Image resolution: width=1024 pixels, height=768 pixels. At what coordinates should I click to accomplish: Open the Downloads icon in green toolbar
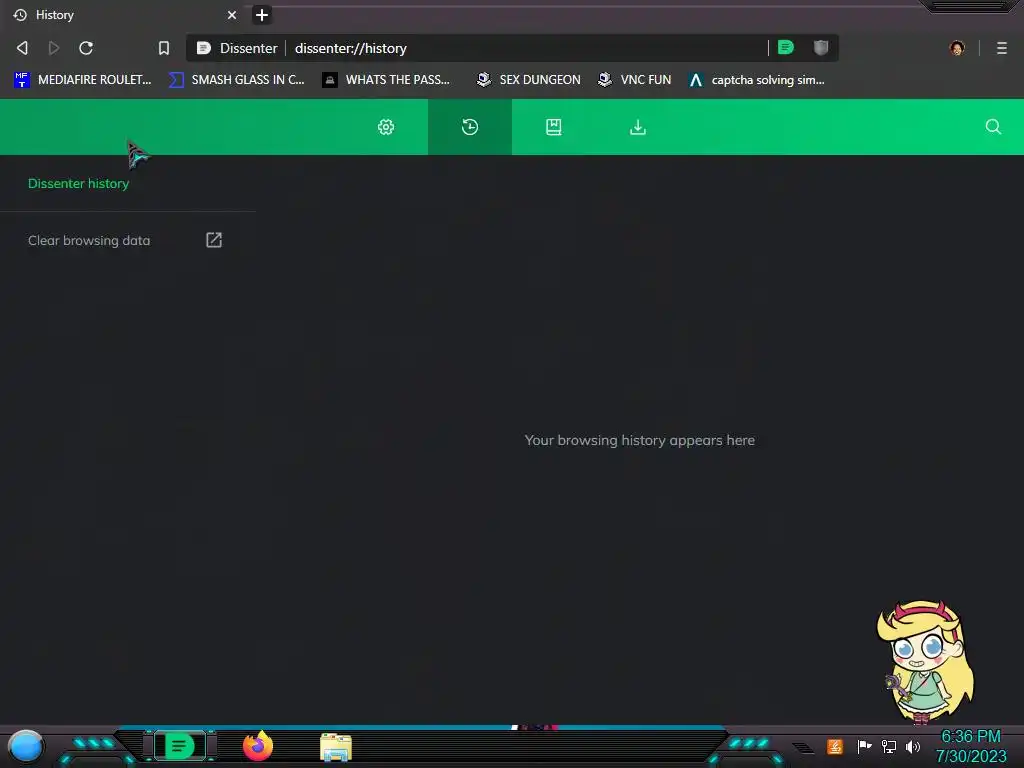pos(638,127)
